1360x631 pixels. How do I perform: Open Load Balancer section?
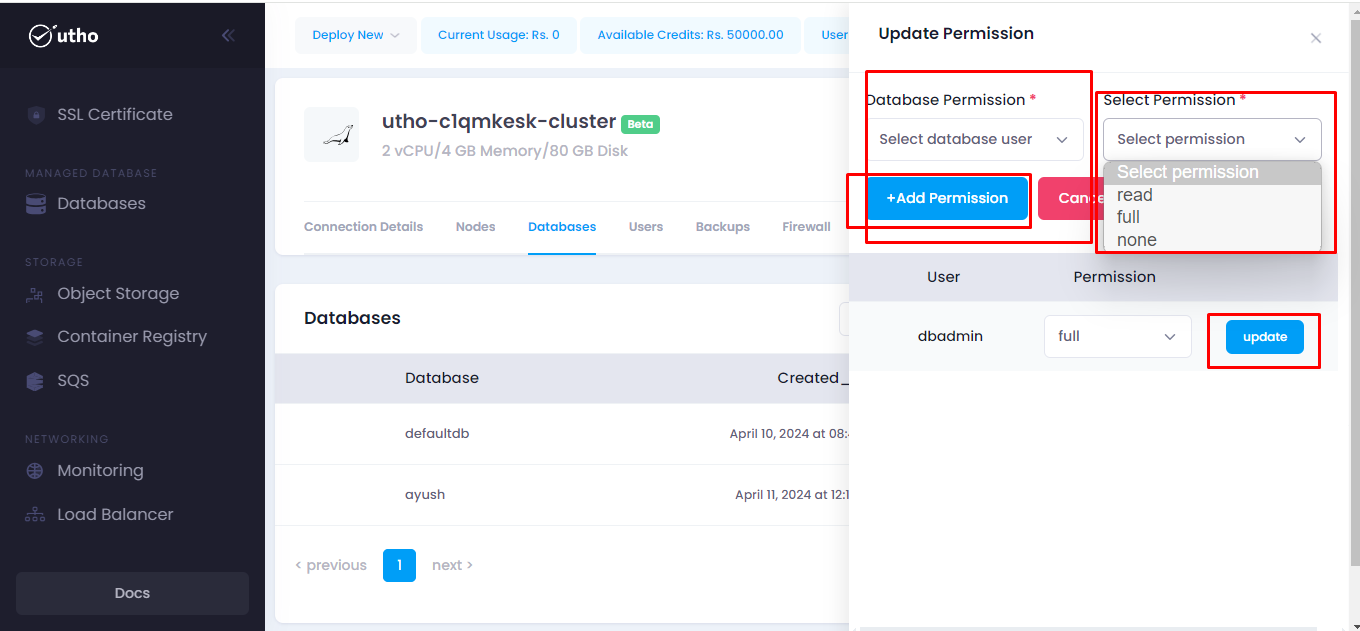tap(115, 515)
